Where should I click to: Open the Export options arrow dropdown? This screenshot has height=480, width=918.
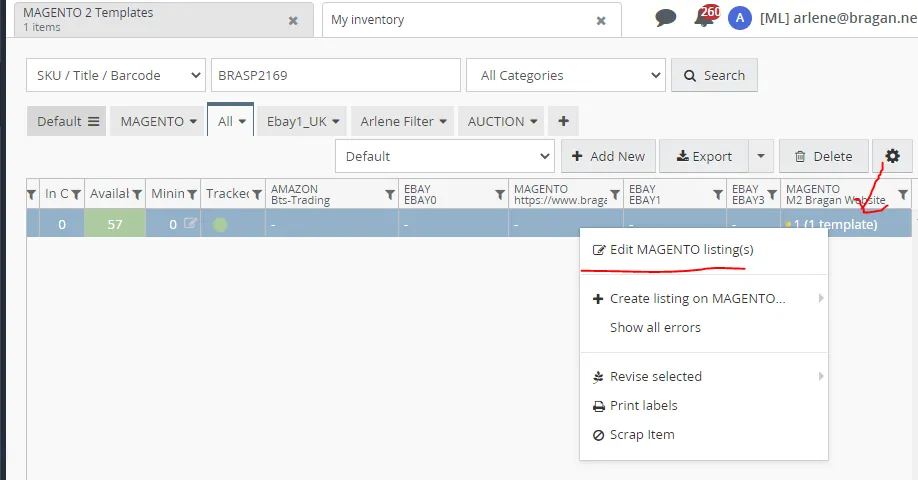pos(761,156)
